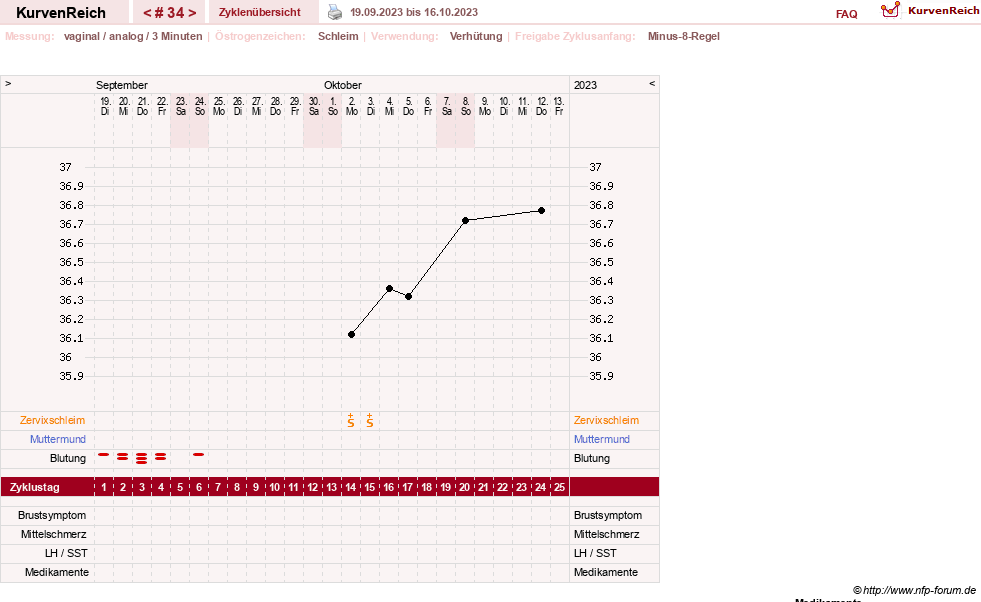Click bleeding marker on cycle day 1
This screenshot has height=602, width=981.
point(104,454)
